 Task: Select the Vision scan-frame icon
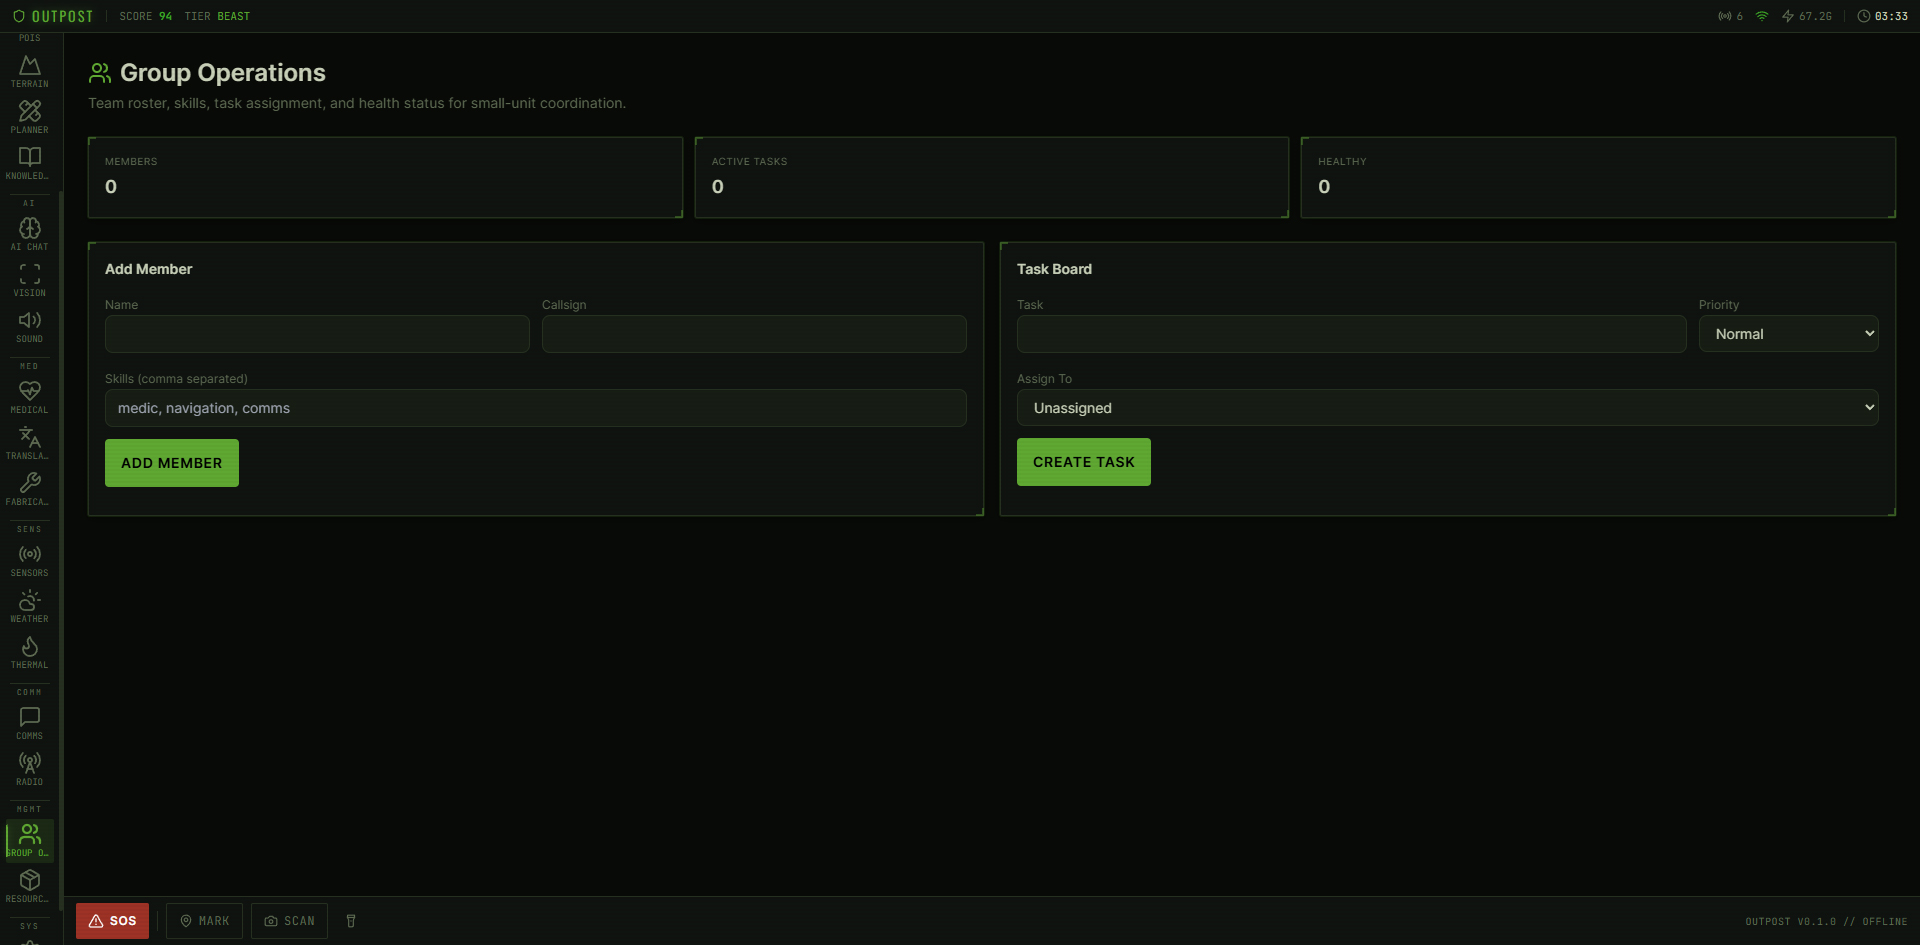point(30,280)
